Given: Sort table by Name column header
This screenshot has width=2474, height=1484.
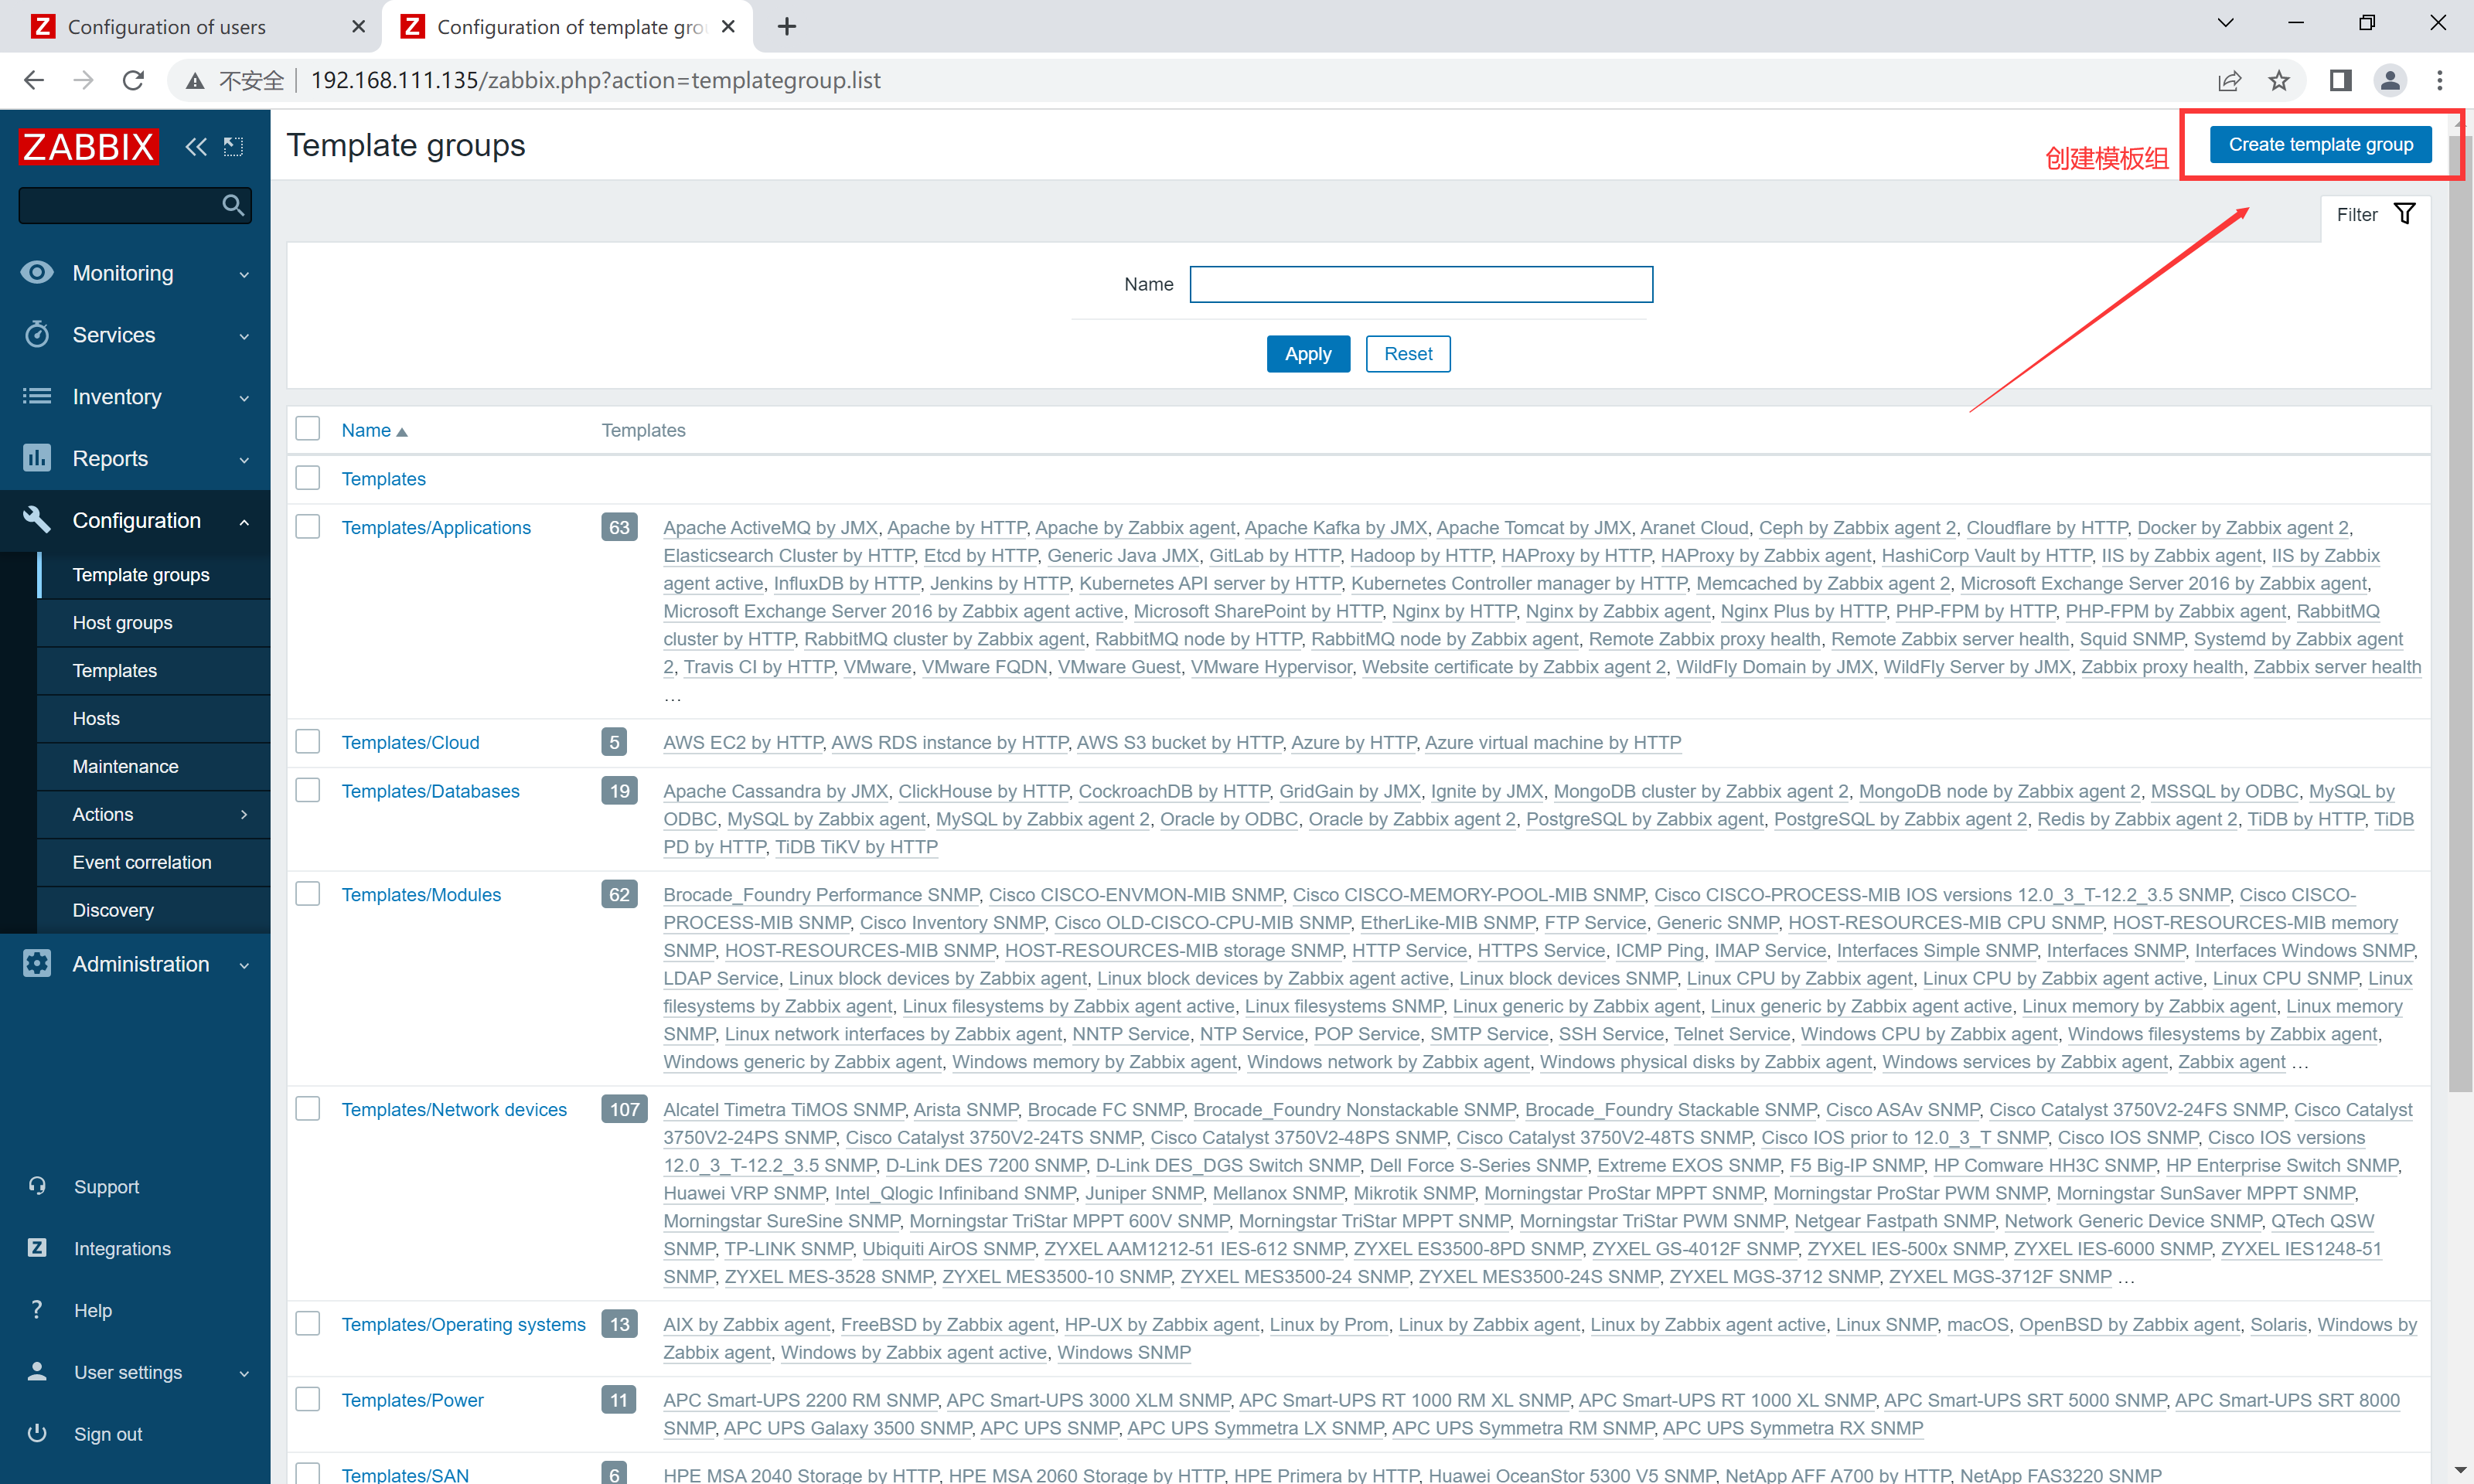Looking at the screenshot, I should [x=374, y=430].
